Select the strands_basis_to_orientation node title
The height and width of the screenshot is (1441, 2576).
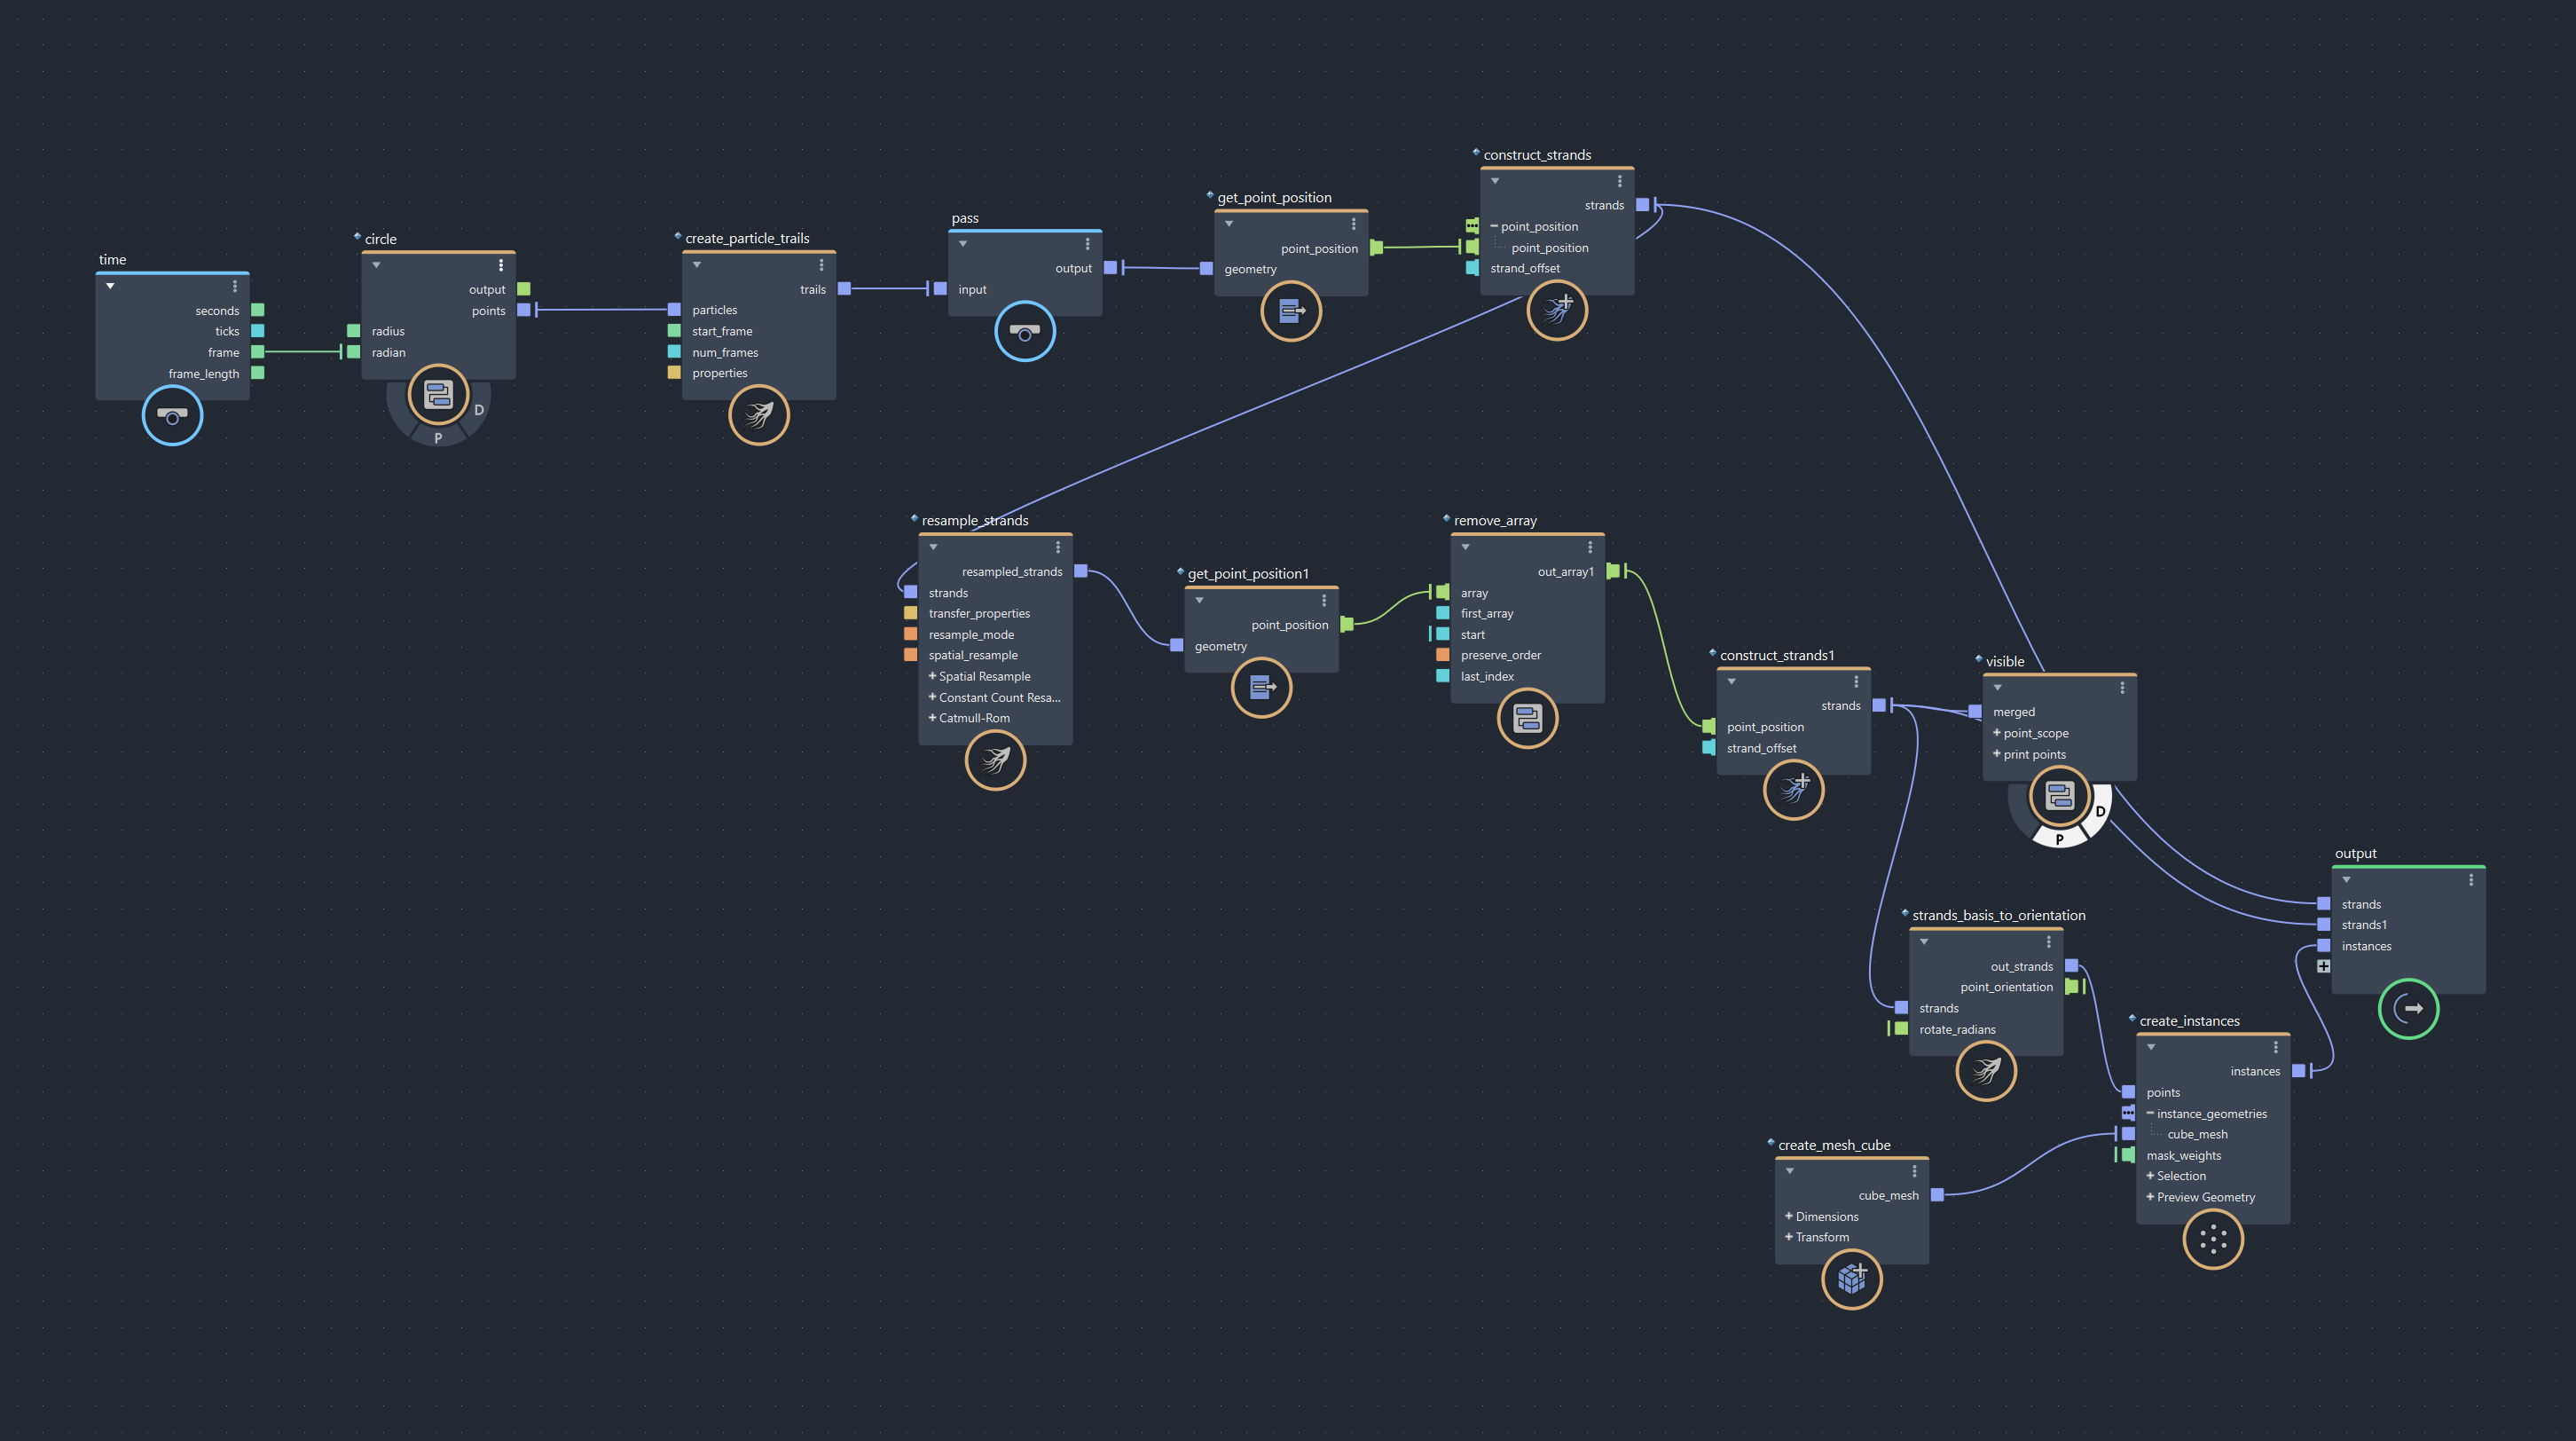pyautogui.click(x=1999, y=915)
